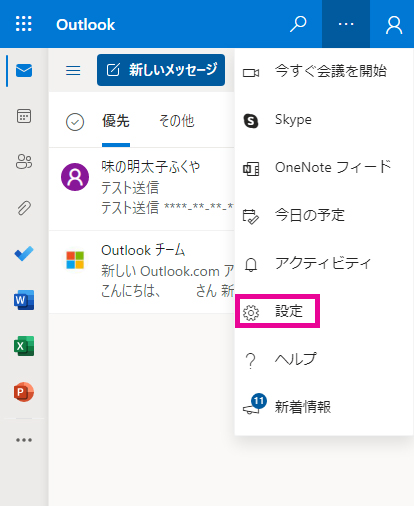Click the 新しいメッセージ button
This screenshot has width=414, height=506.
point(161,70)
